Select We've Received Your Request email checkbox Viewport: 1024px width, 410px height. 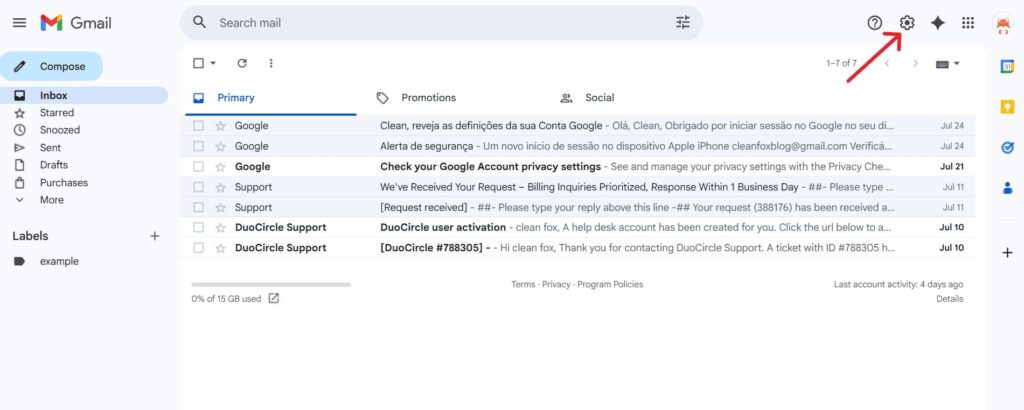pyautogui.click(x=199, y=187)
